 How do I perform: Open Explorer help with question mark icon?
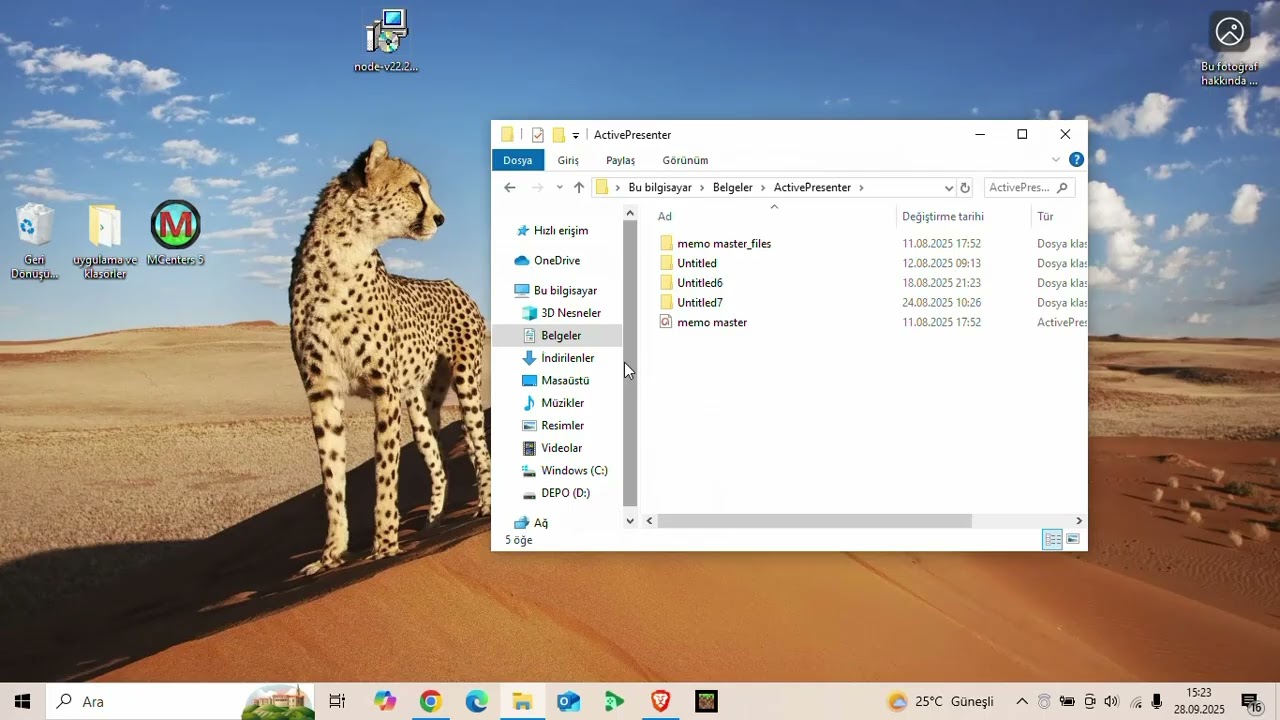pos(1076,160)
